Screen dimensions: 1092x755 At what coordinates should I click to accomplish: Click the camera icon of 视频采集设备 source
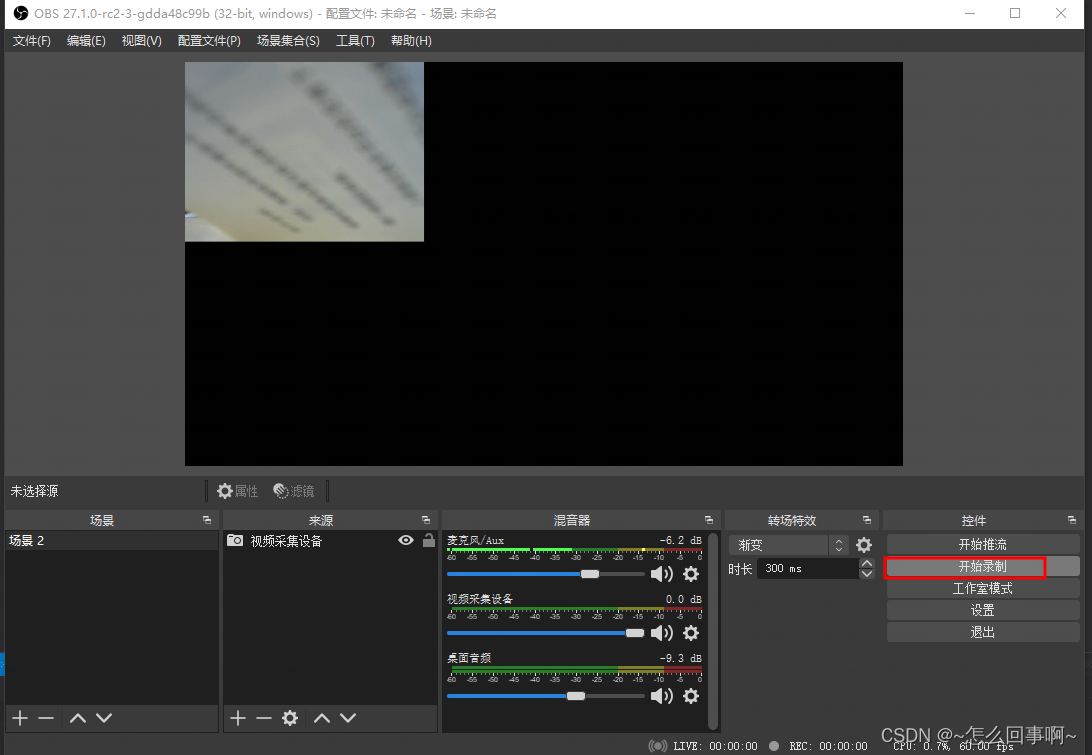235,540
